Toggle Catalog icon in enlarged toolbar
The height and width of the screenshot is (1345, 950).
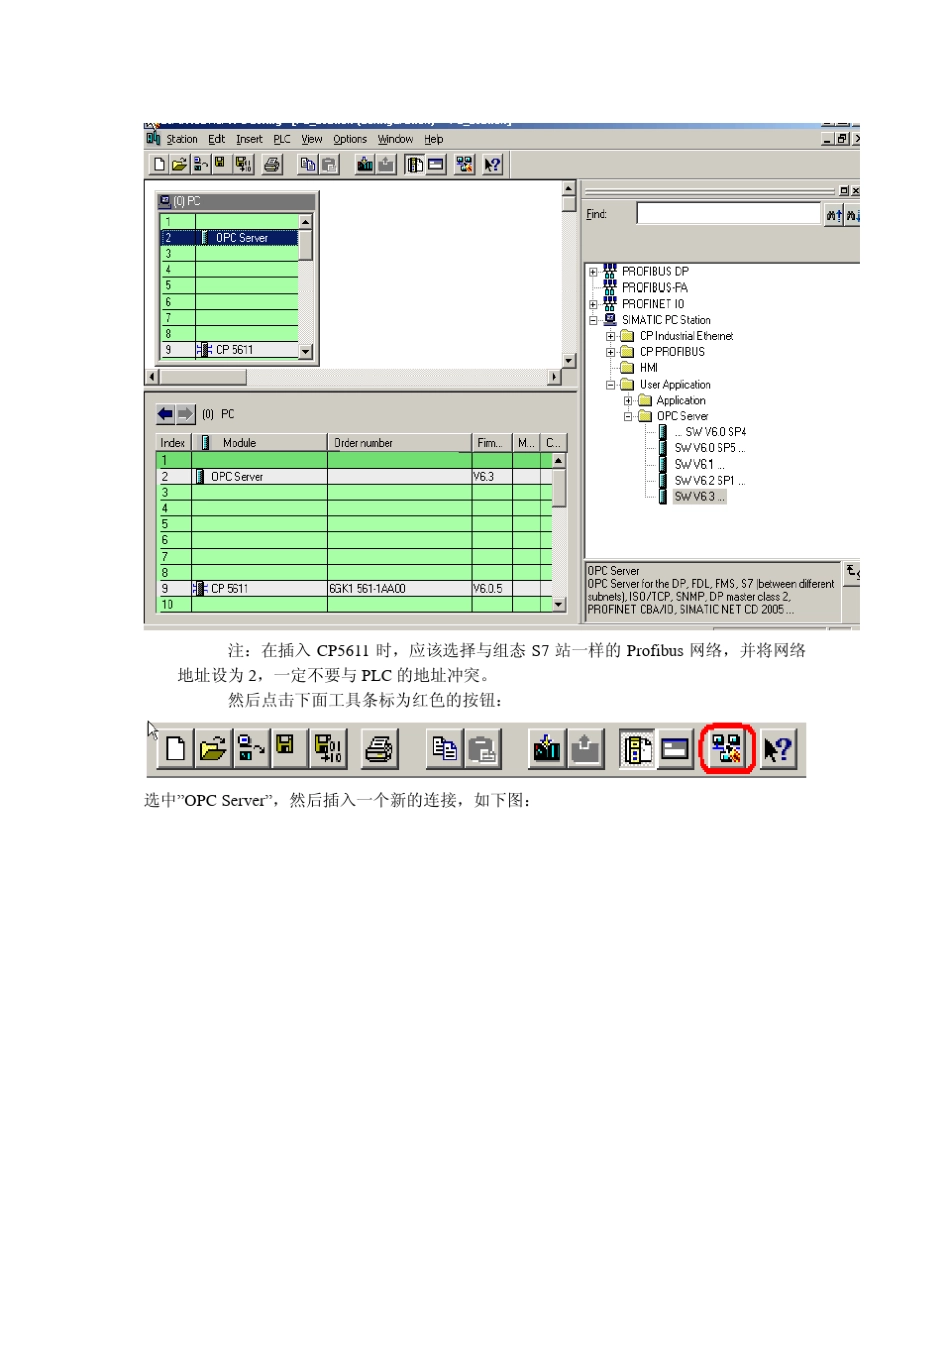tap(637, 748)
